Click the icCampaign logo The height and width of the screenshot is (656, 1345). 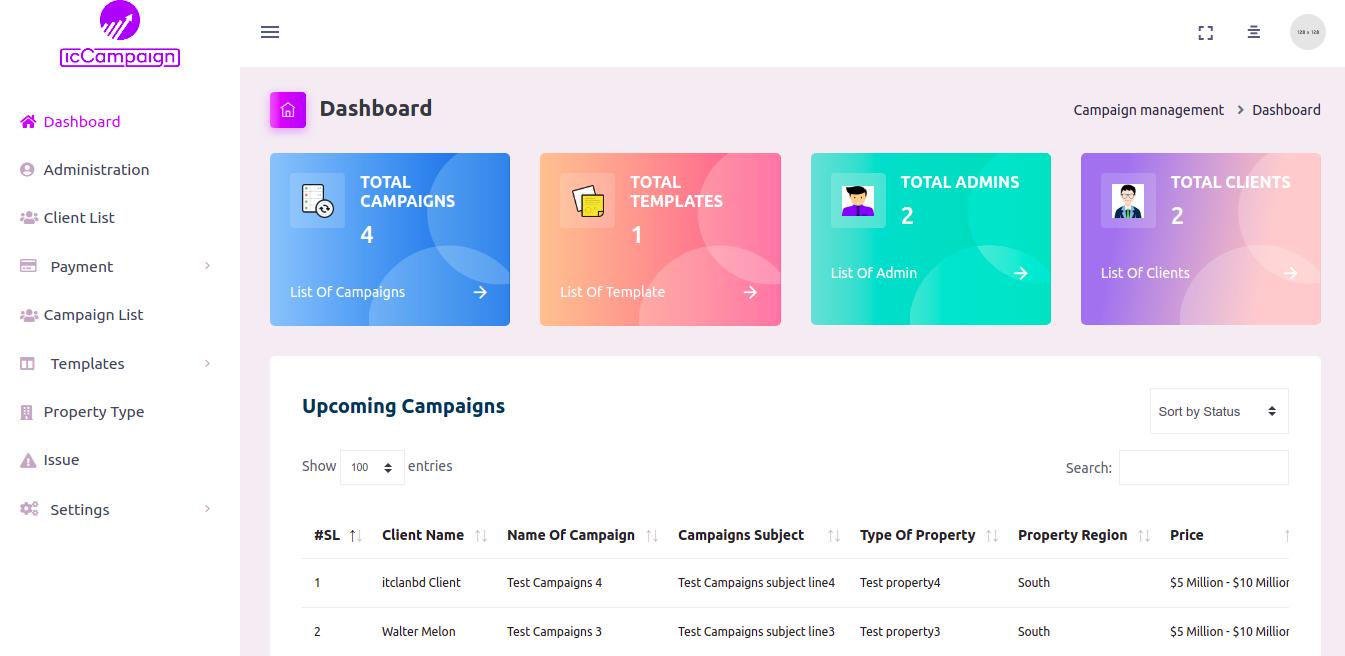tap(120, 34)
